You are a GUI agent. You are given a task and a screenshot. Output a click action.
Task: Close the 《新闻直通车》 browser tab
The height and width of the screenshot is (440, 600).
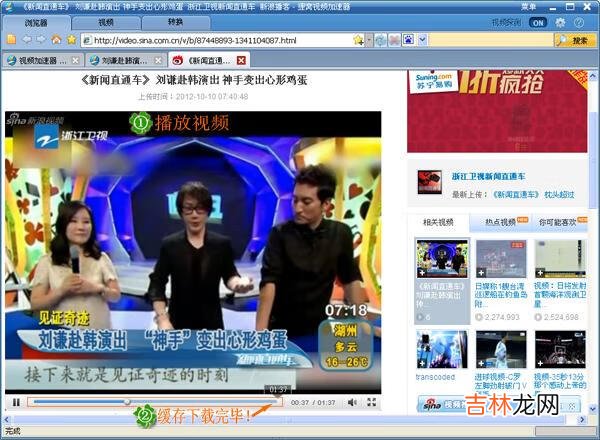point(240,60)
